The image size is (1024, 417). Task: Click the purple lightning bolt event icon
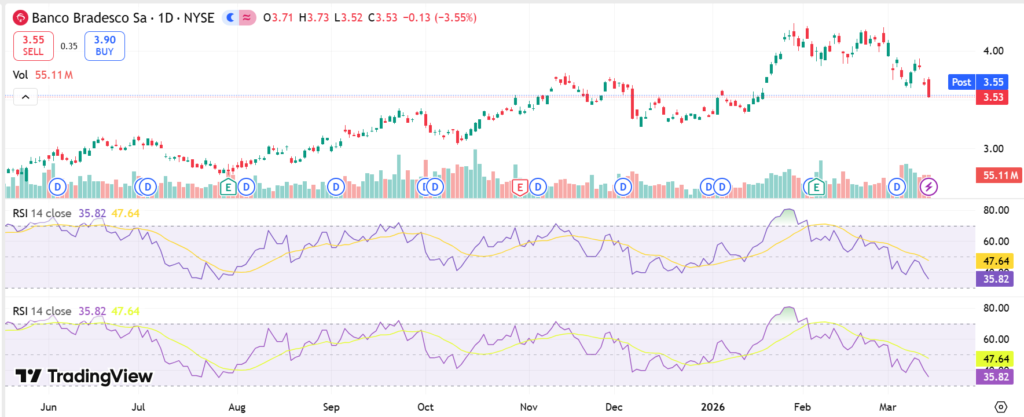[928, 186]
